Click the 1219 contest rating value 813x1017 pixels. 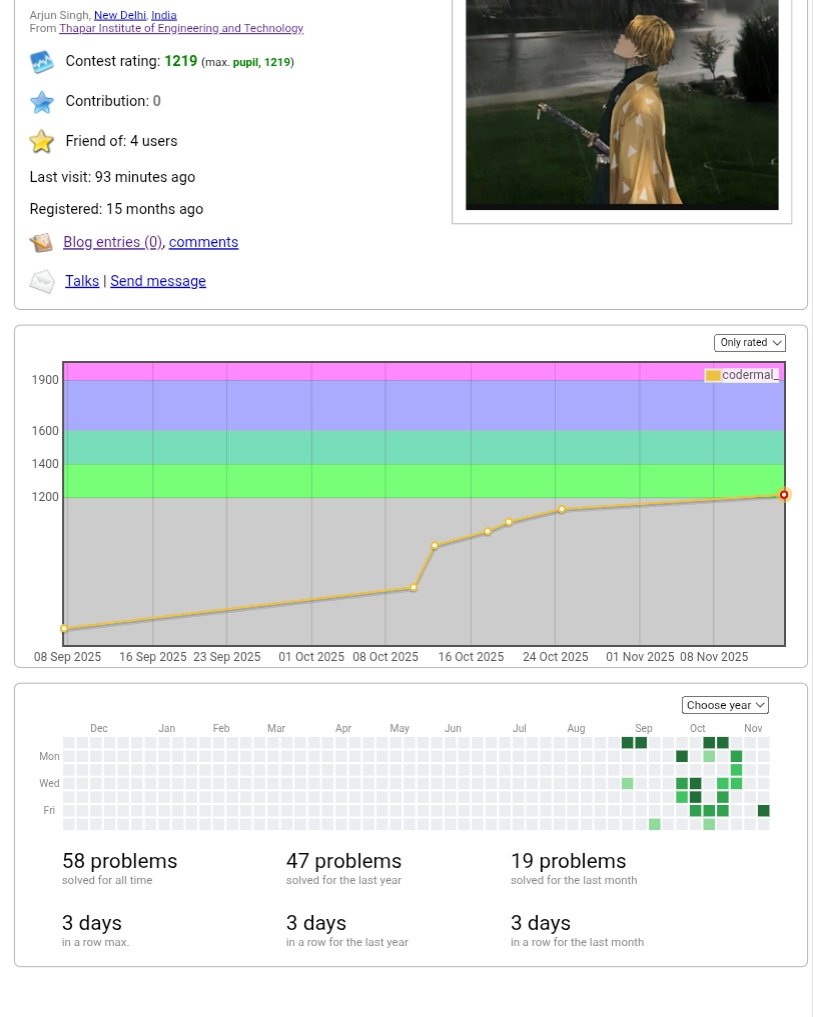pyautogui.click(x=180, y=61)
